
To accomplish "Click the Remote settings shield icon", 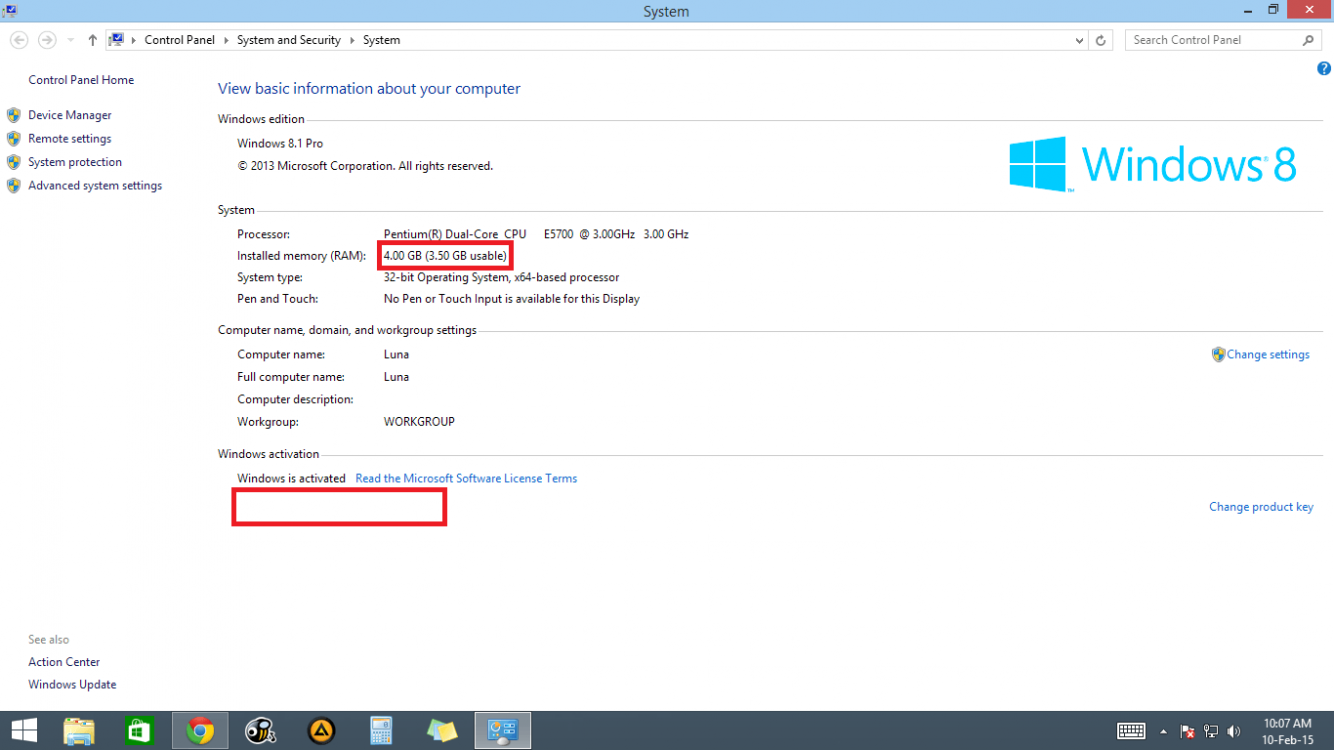I will [x=14, y=139].
